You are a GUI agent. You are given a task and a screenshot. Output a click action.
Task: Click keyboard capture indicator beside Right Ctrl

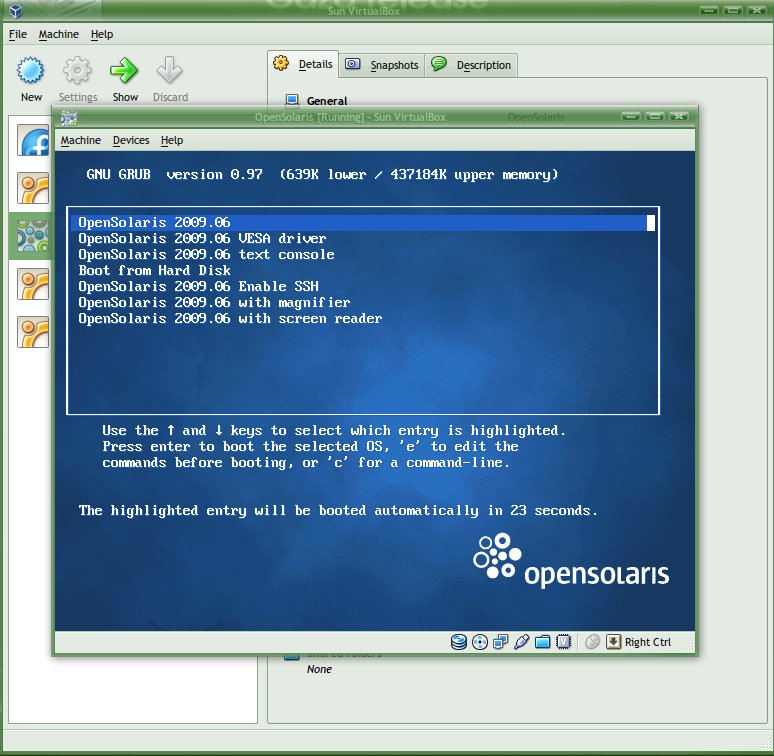[x=613, y=642]
